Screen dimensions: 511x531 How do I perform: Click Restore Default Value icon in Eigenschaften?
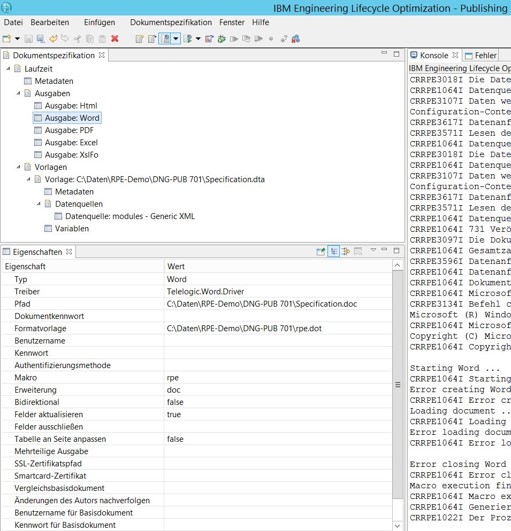click(x=358, y=252)
